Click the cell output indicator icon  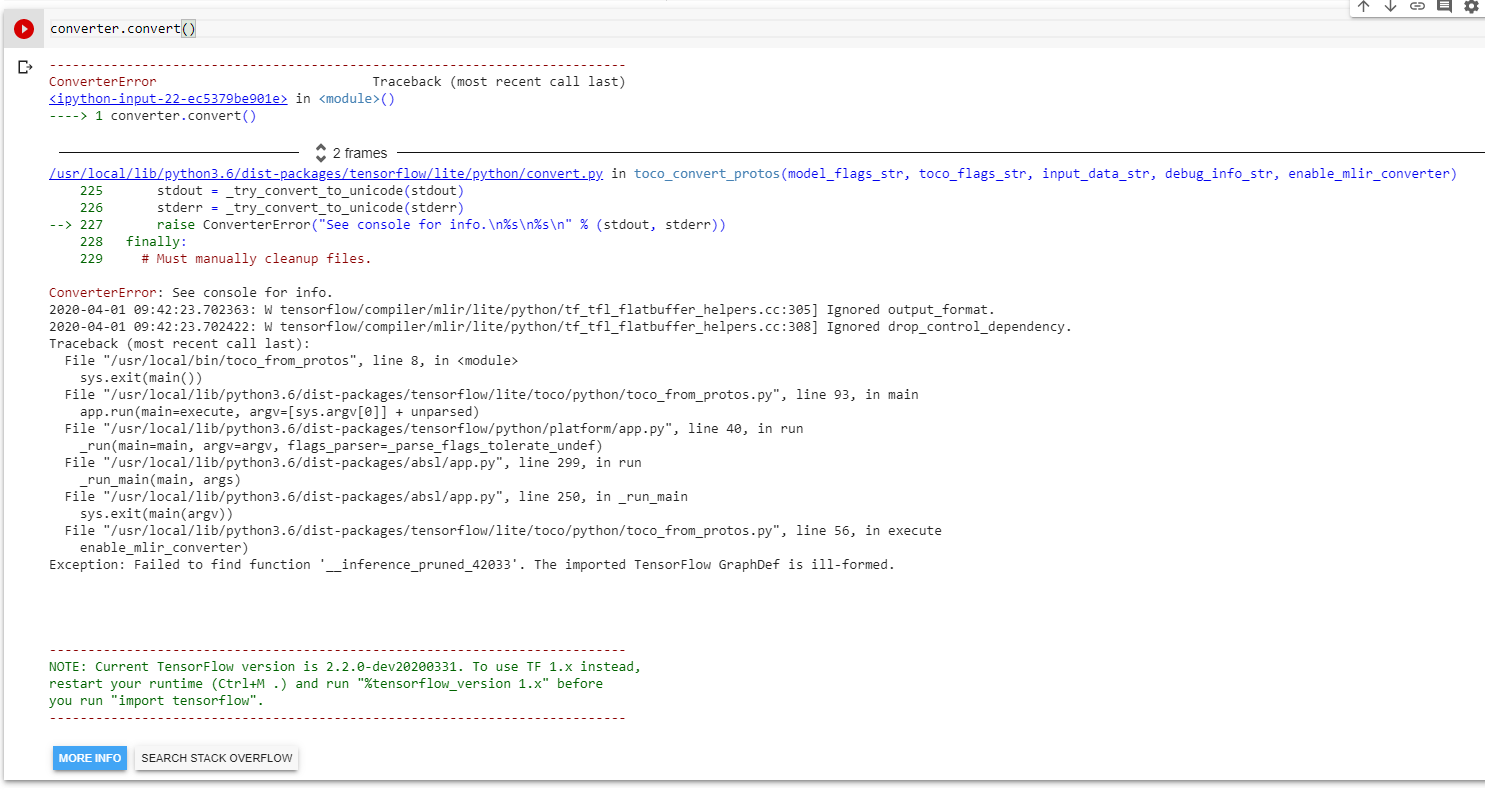coord(25,66)
